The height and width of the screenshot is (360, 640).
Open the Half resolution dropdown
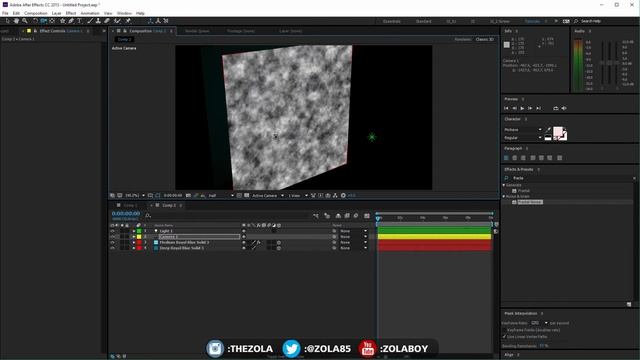point(221,196)
